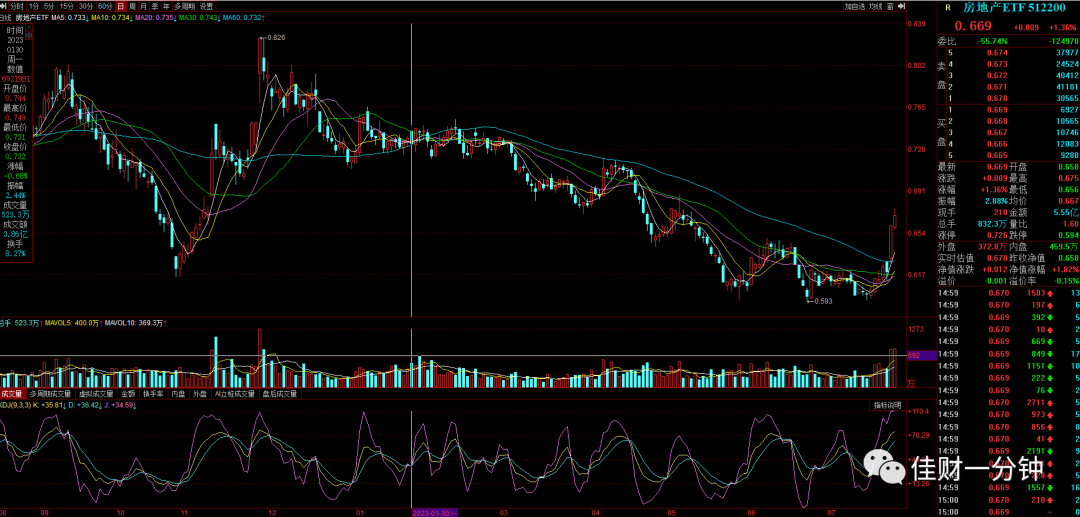Select the 金额 amount indicator tab
The image size is (1080, 517).
(x=128, y=394)
